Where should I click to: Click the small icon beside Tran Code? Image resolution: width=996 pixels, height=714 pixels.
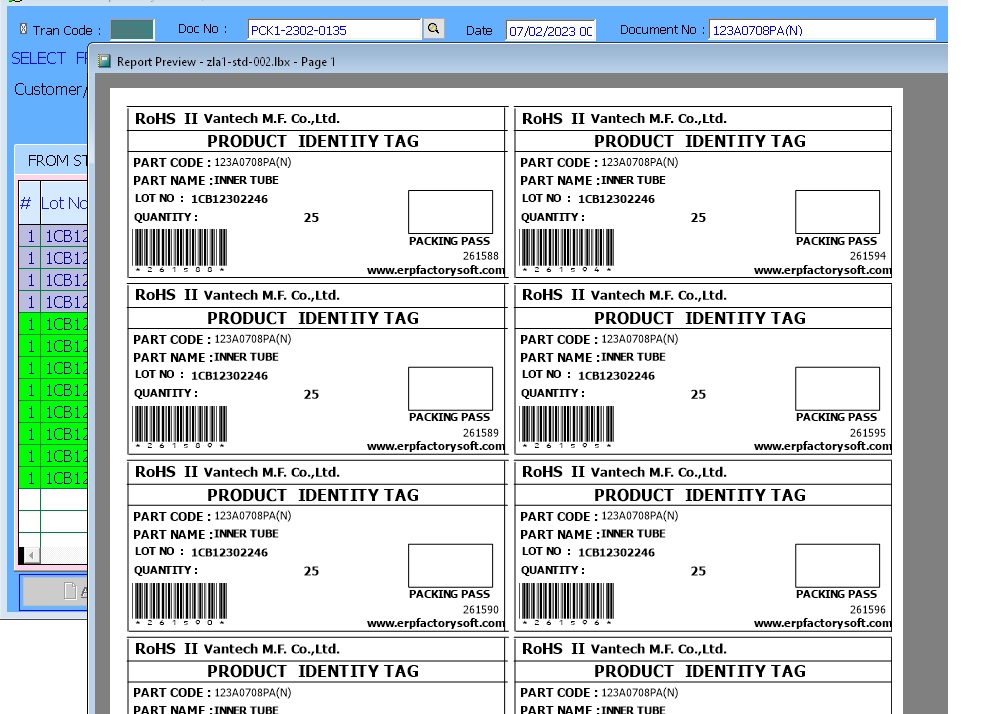(x=24, y=30)
